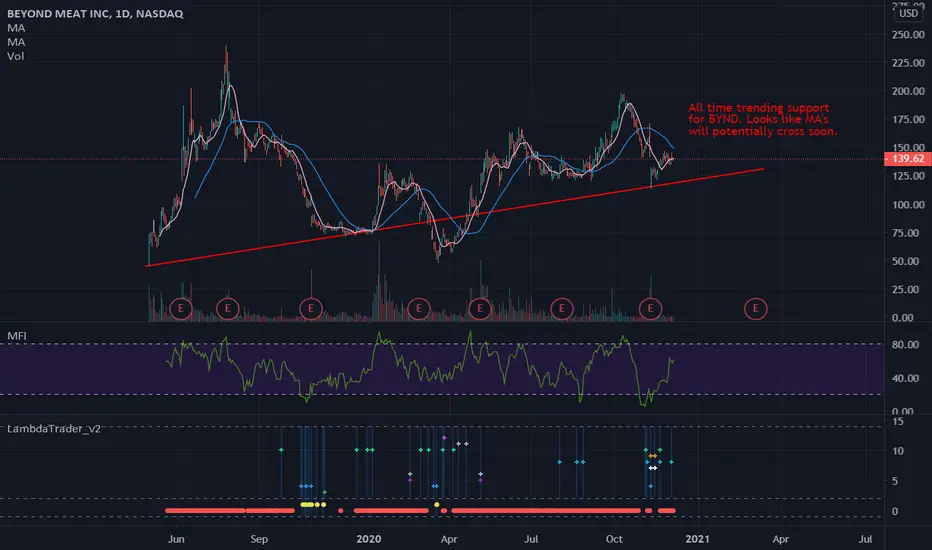Click the MFI 80.00 level label
This screenshot has height=550, width=932.
(x=905, y=345)
